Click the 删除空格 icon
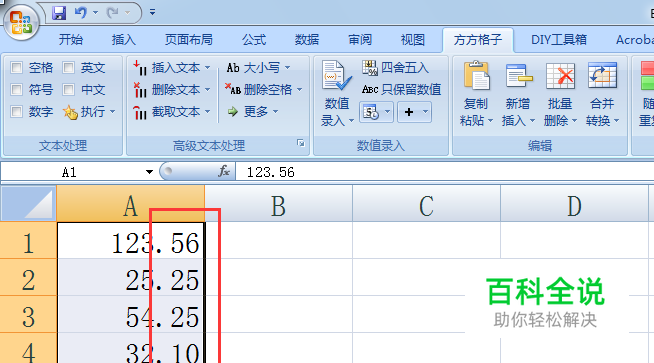Image resolution: width=654 pixels, height=363 pixels. 233,89
